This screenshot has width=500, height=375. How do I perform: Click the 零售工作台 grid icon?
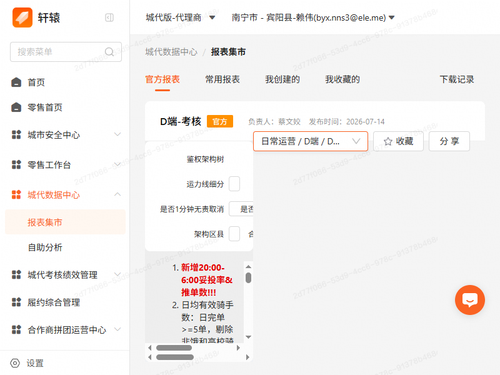(16, 164)
